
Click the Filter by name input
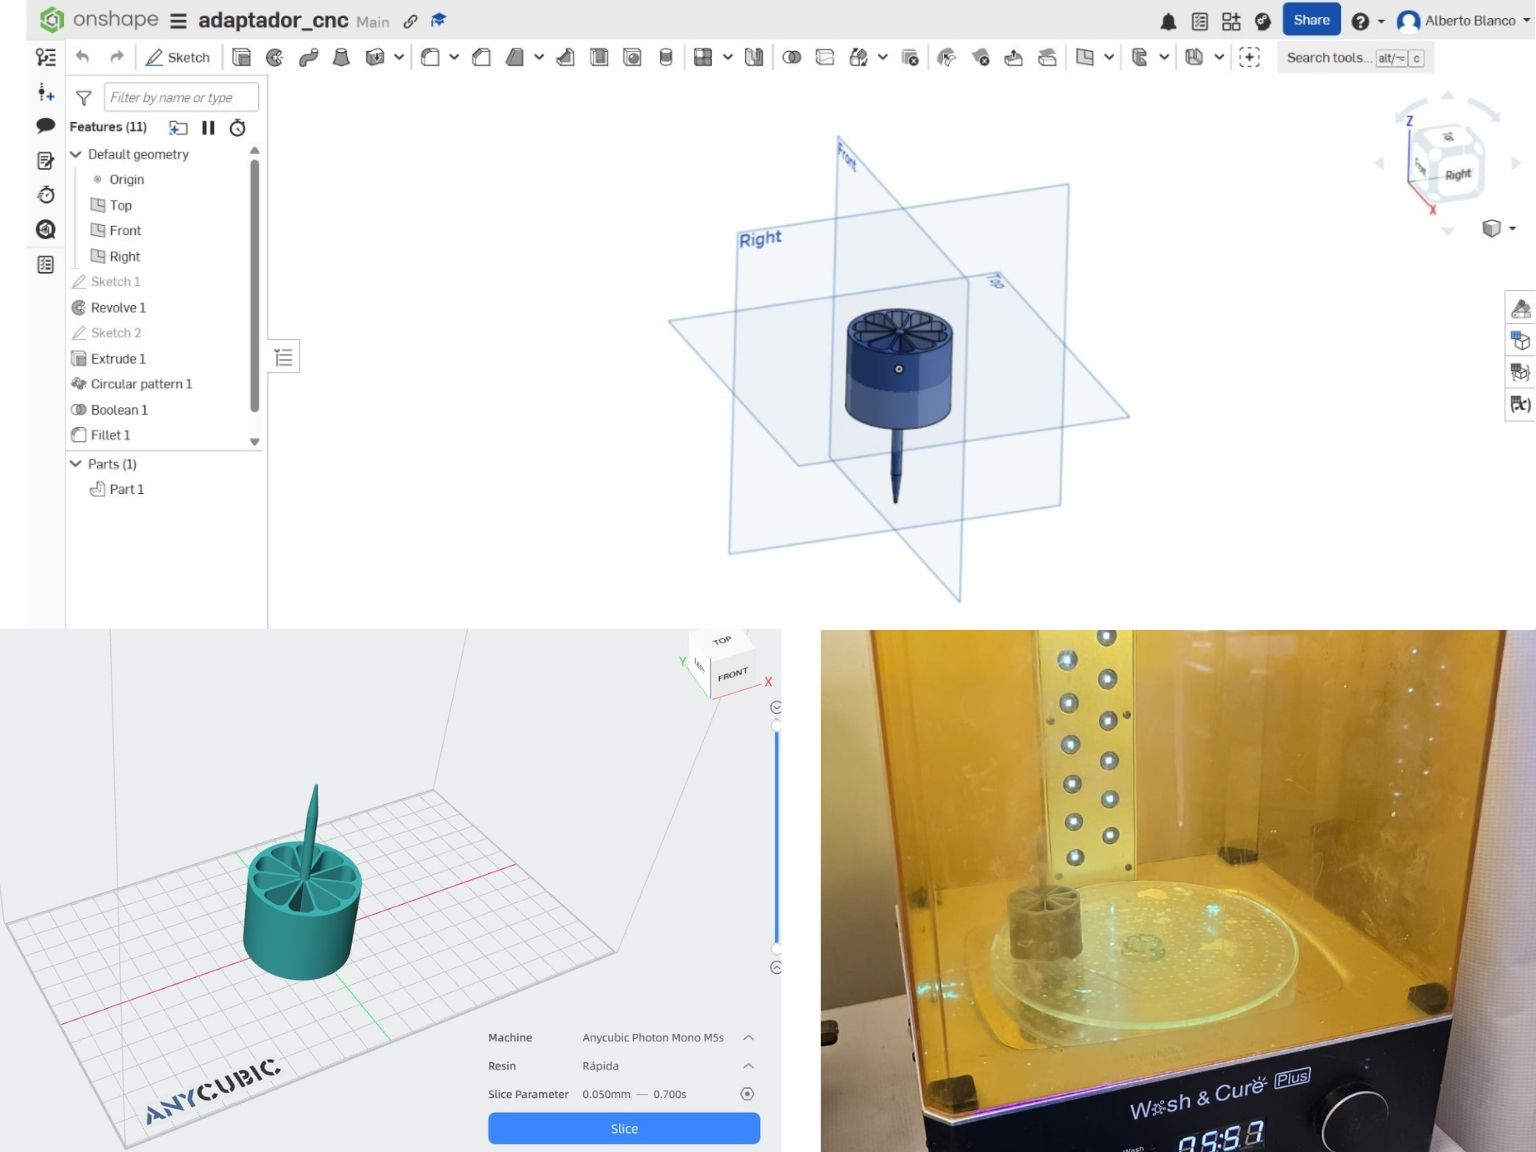181,97
